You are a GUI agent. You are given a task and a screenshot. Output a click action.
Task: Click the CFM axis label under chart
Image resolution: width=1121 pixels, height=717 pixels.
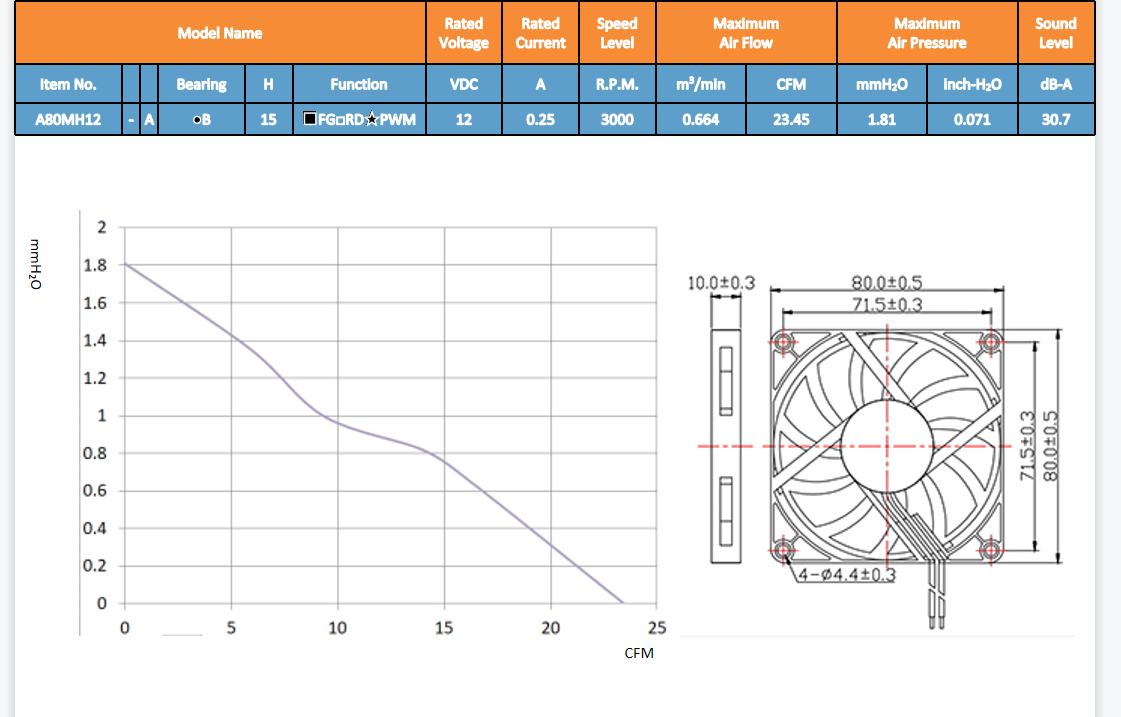click(x=638, y=653)
